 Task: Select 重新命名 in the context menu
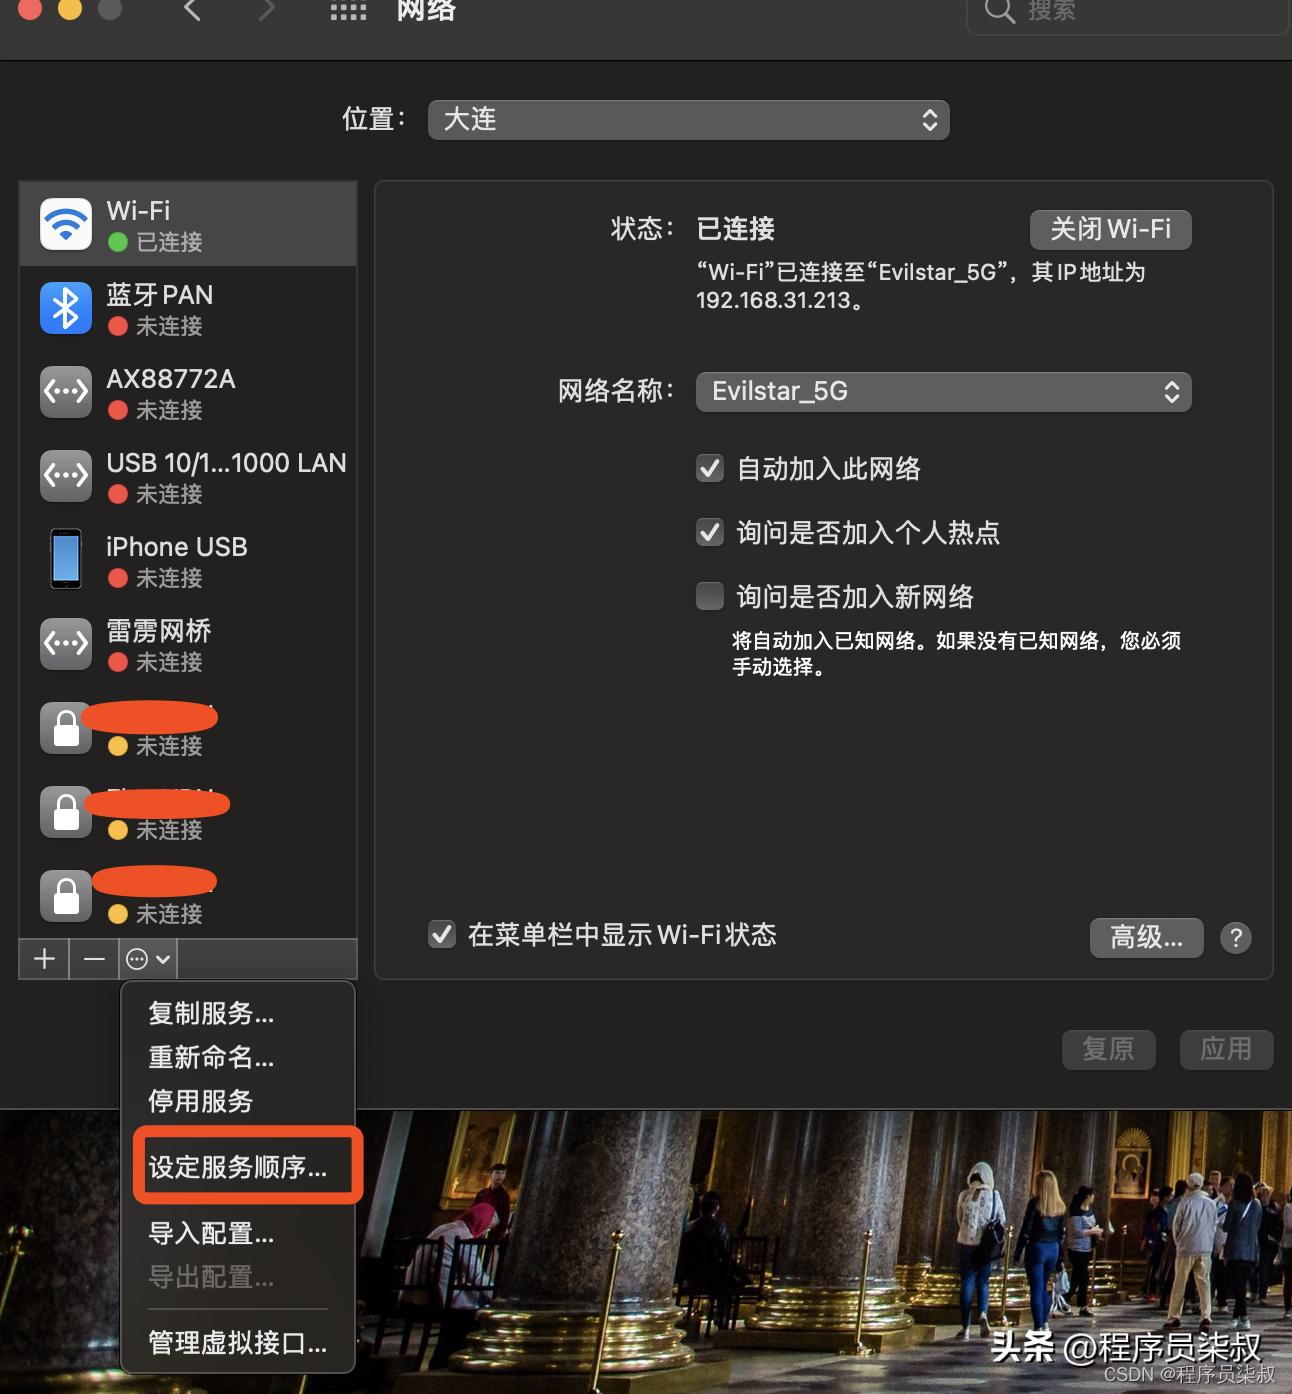click(x=210, y=1057)
